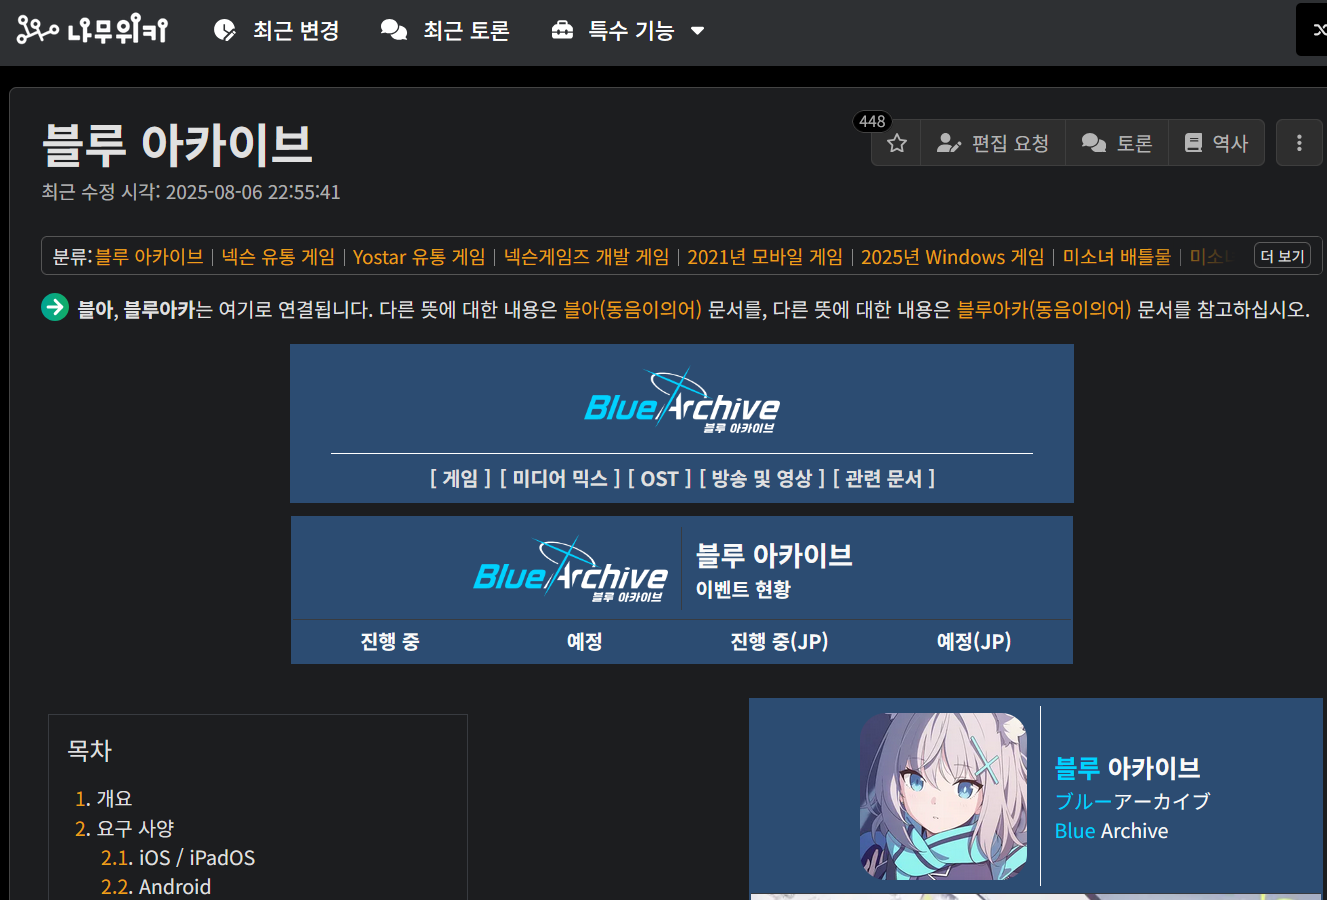Expand categories with 더 보기 button
The image size is (1327, 900).
click(1282, 256)
